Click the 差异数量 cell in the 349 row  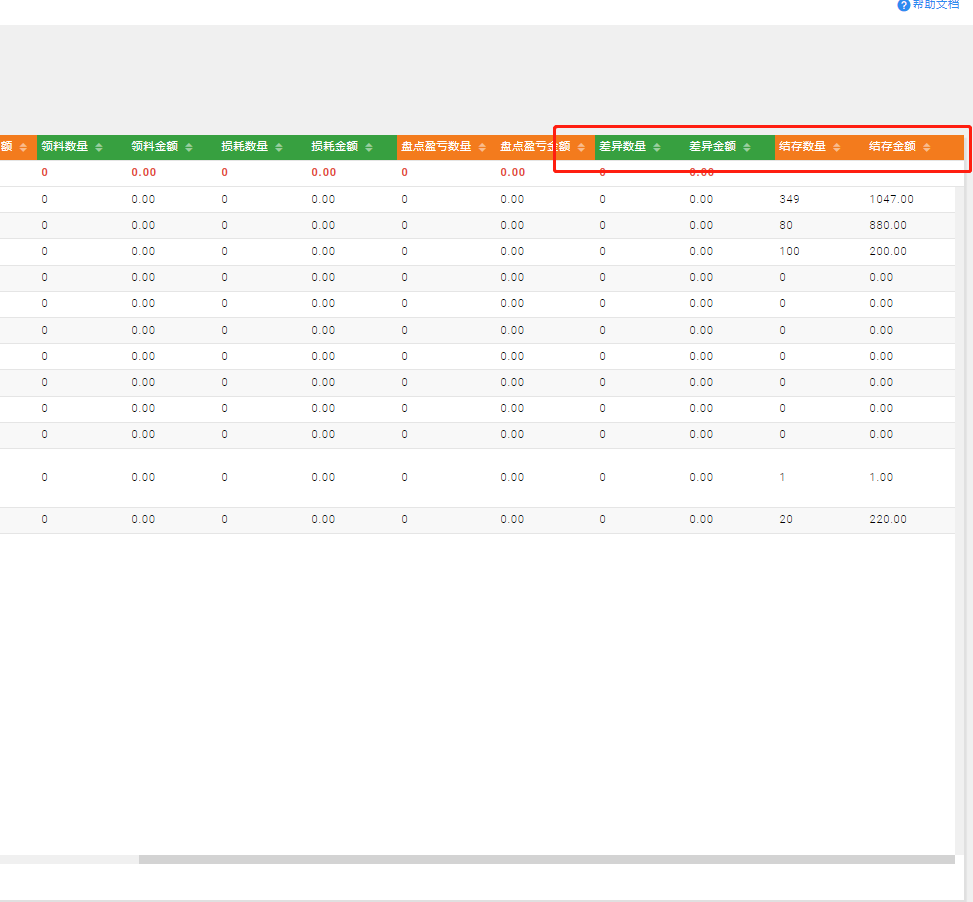point(603,199)
